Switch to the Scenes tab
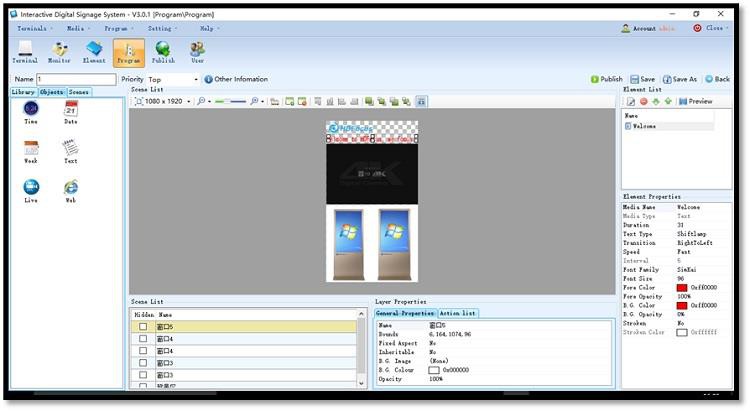The width and height of the screenshot is (750, 411). (x=78, y=92)
